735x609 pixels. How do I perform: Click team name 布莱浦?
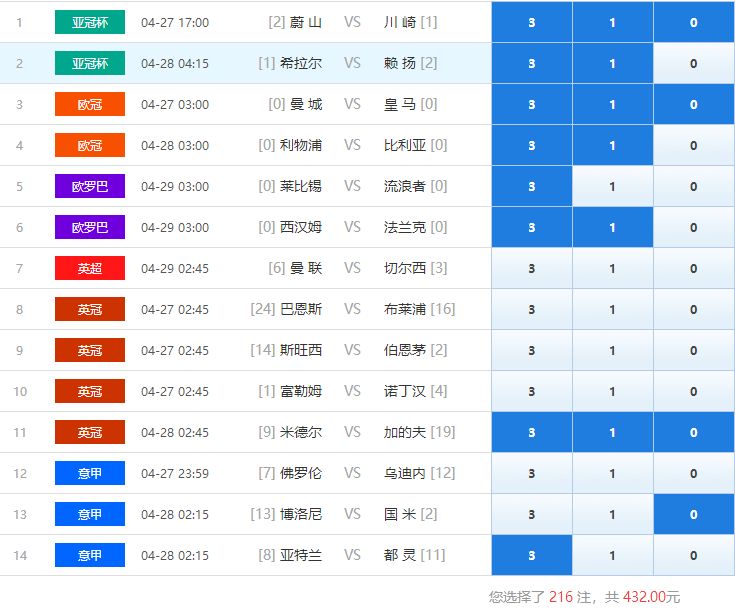405,309
